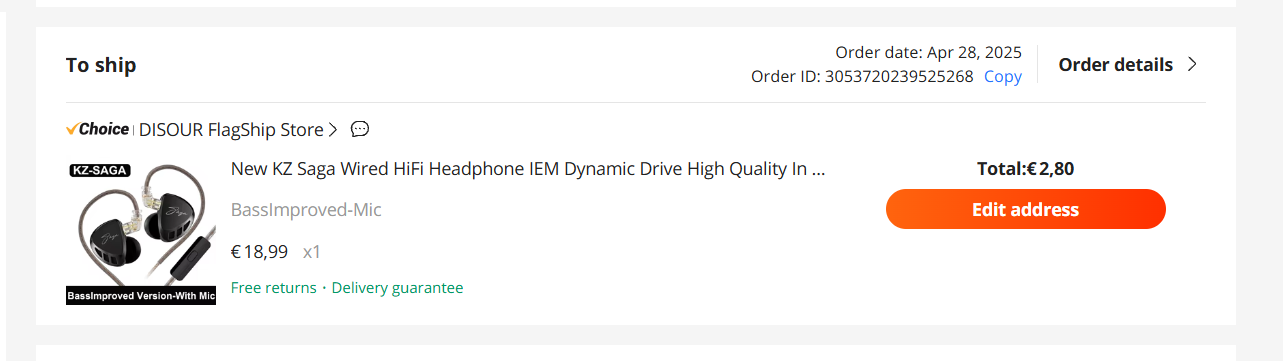The image size is (1283, 361).
Task: Click the Choice badge icon
Action: 97,129
